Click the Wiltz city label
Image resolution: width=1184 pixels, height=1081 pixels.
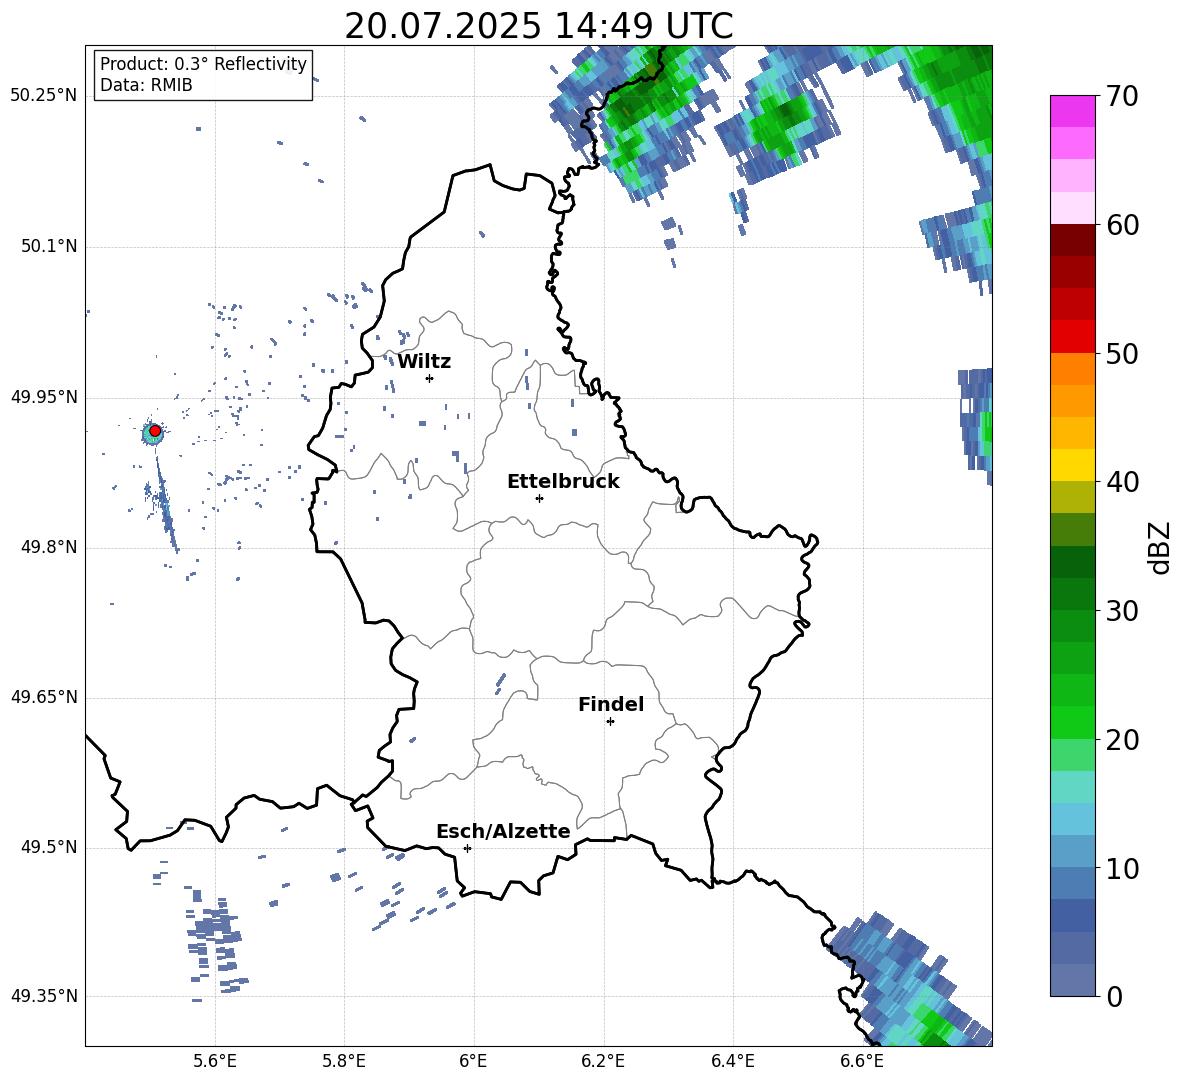[424, 362]
